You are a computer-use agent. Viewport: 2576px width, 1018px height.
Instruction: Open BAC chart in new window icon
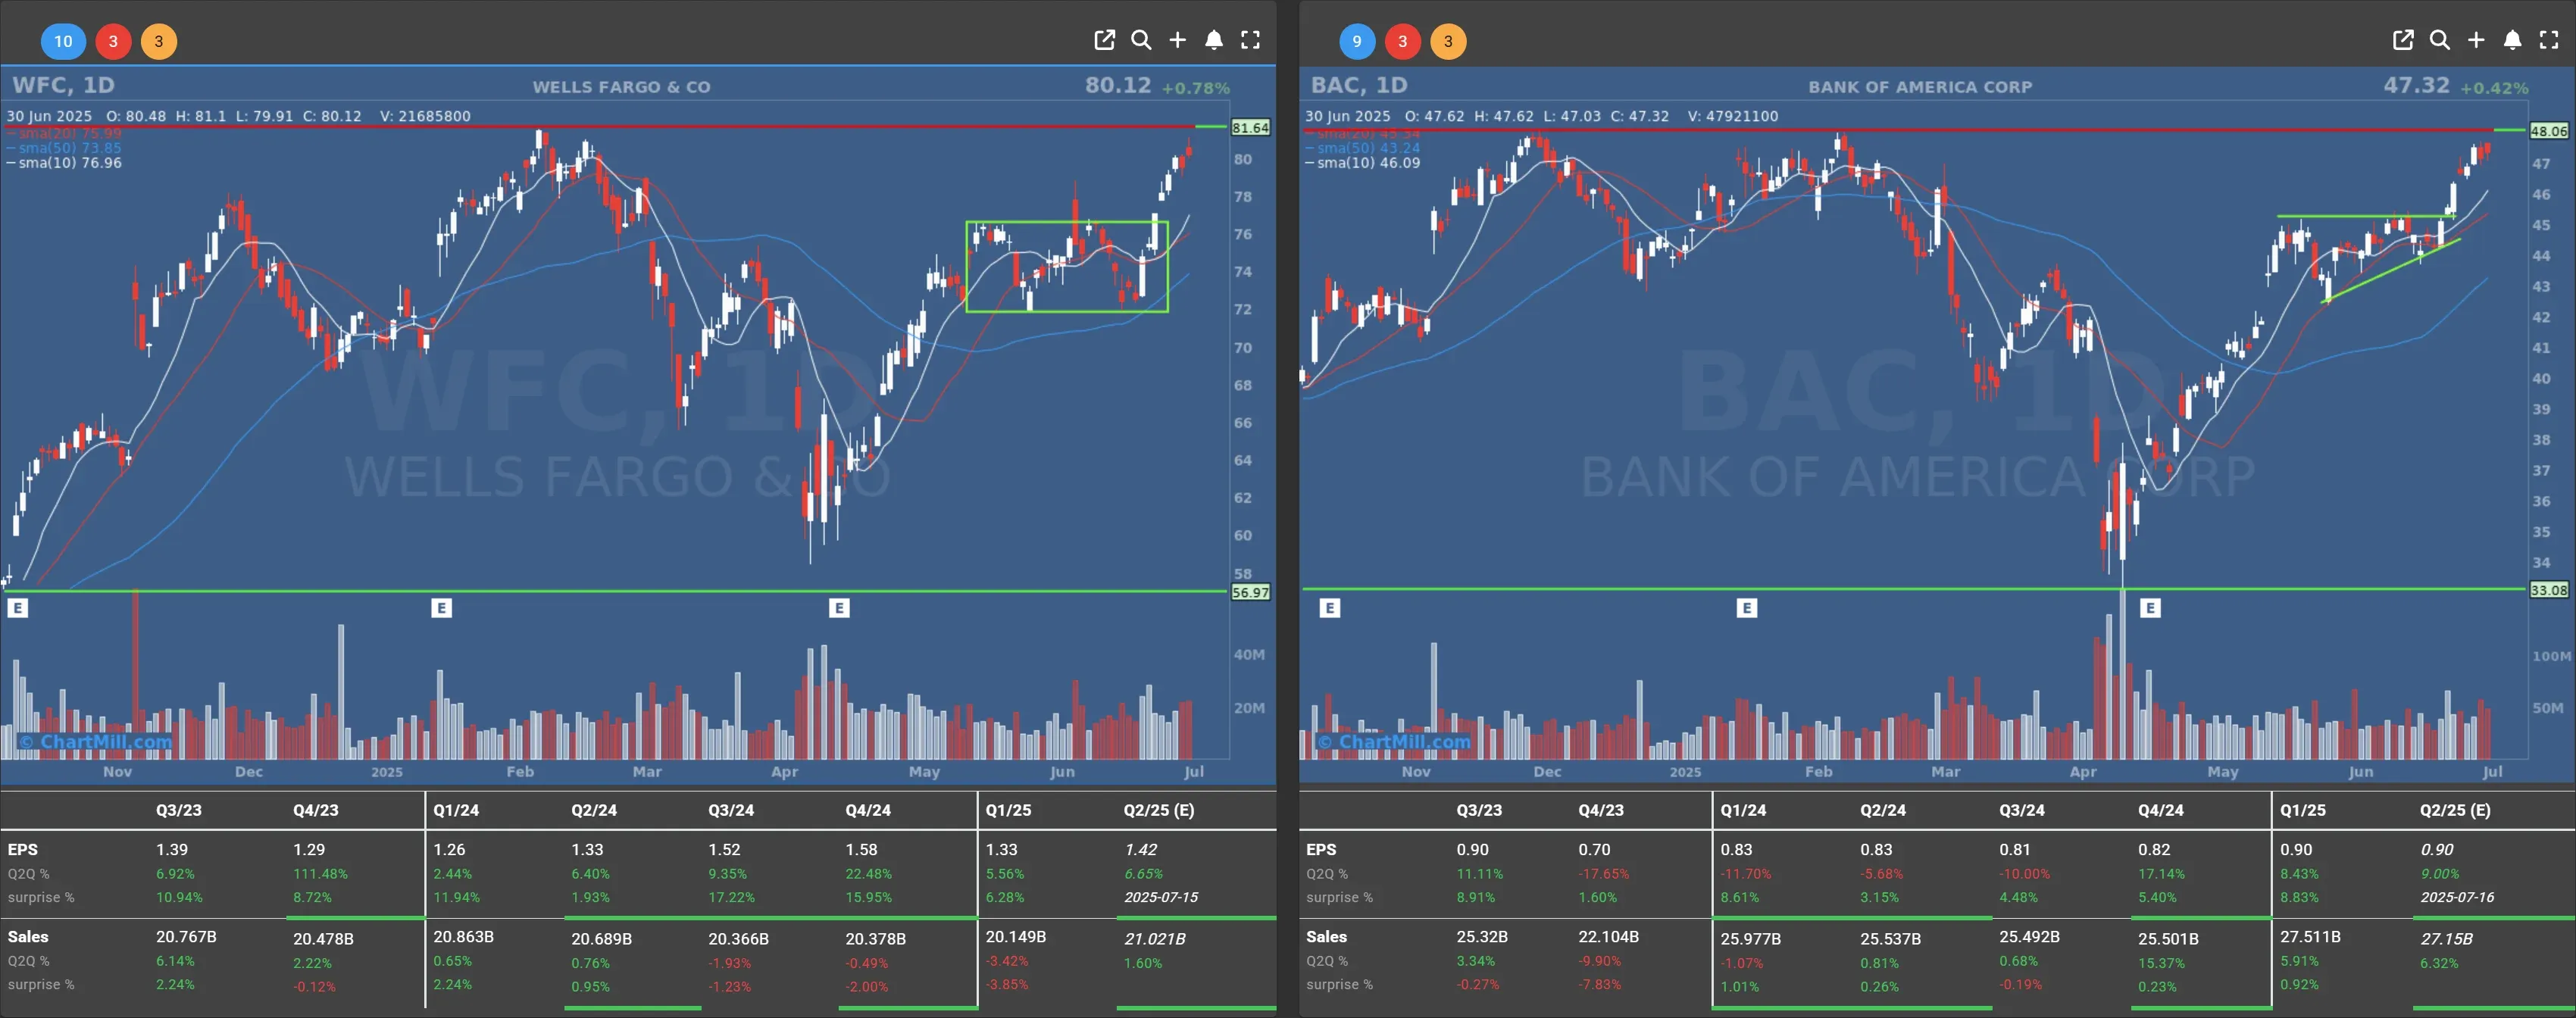click(x=2403, y=40)
